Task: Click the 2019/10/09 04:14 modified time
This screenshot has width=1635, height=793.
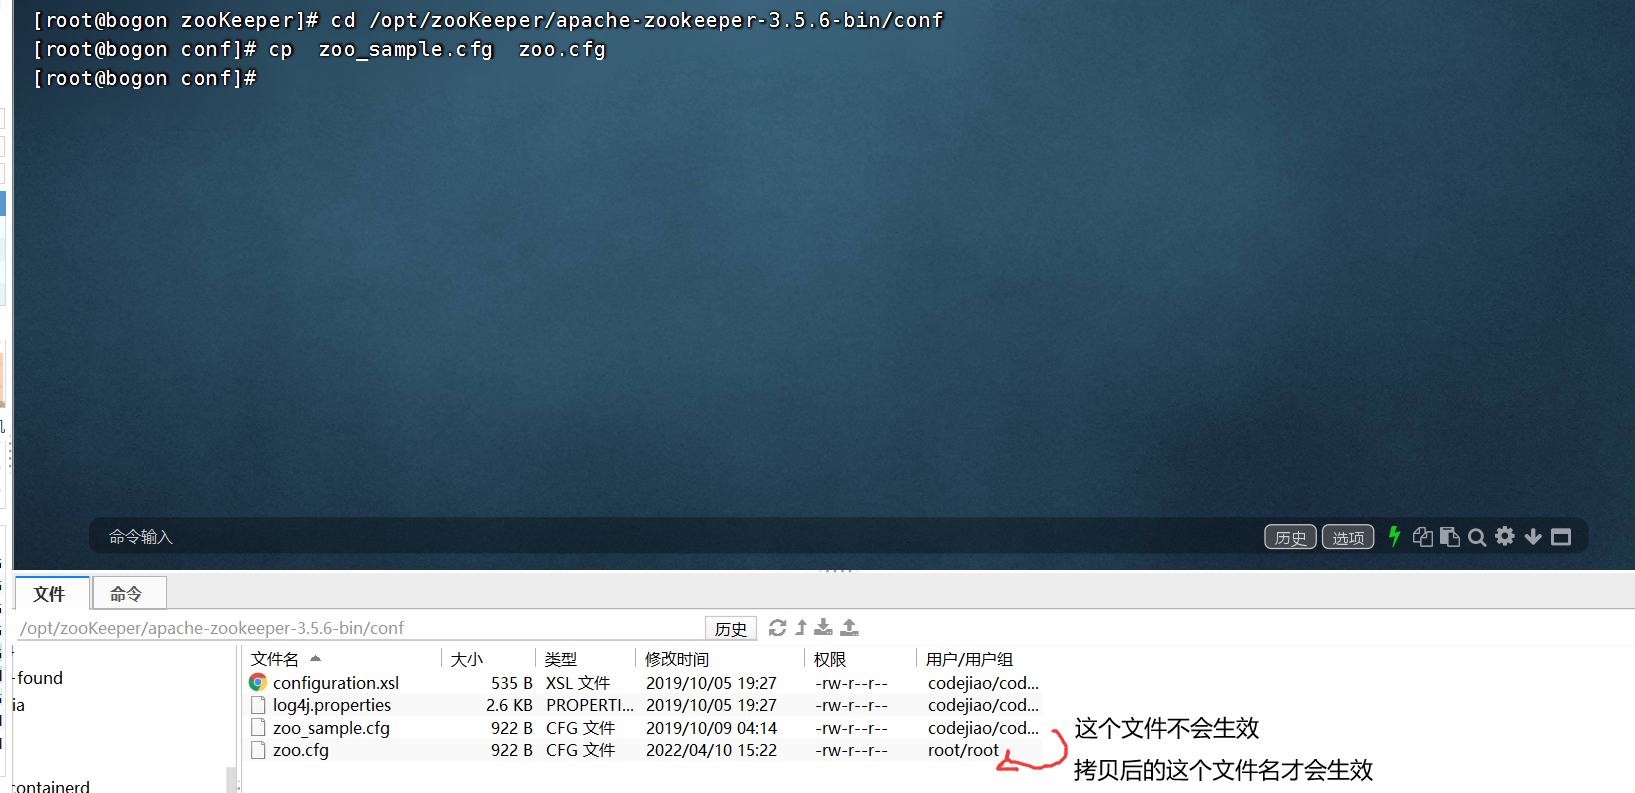Action: tap(711, 728)
